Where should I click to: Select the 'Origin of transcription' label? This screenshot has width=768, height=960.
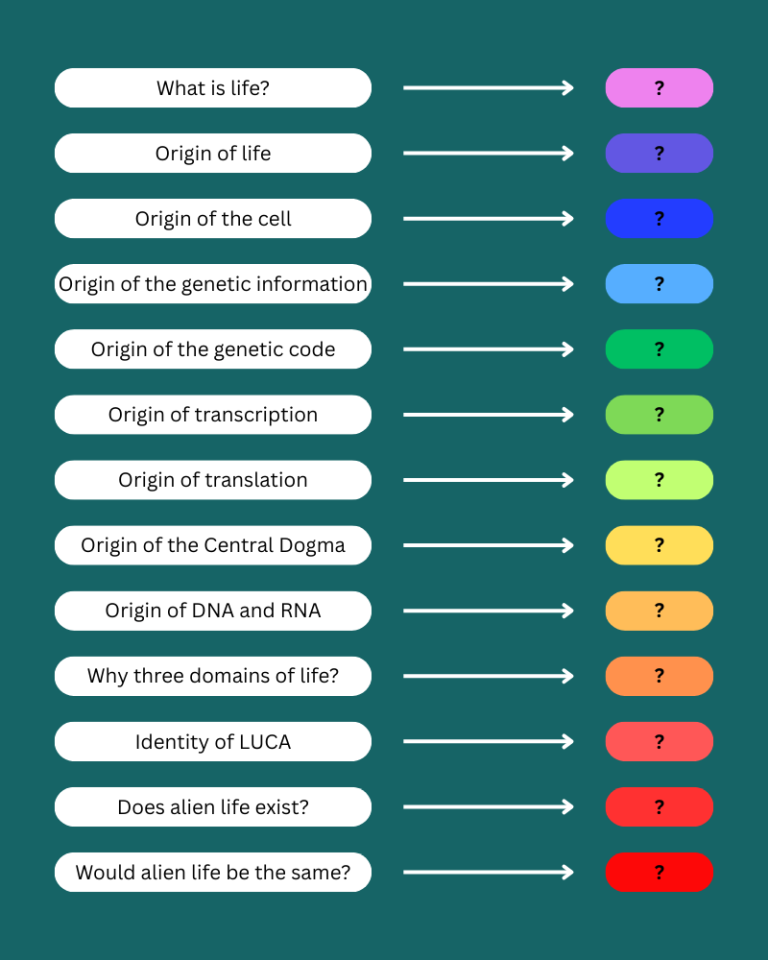click(x=213, y=414)
